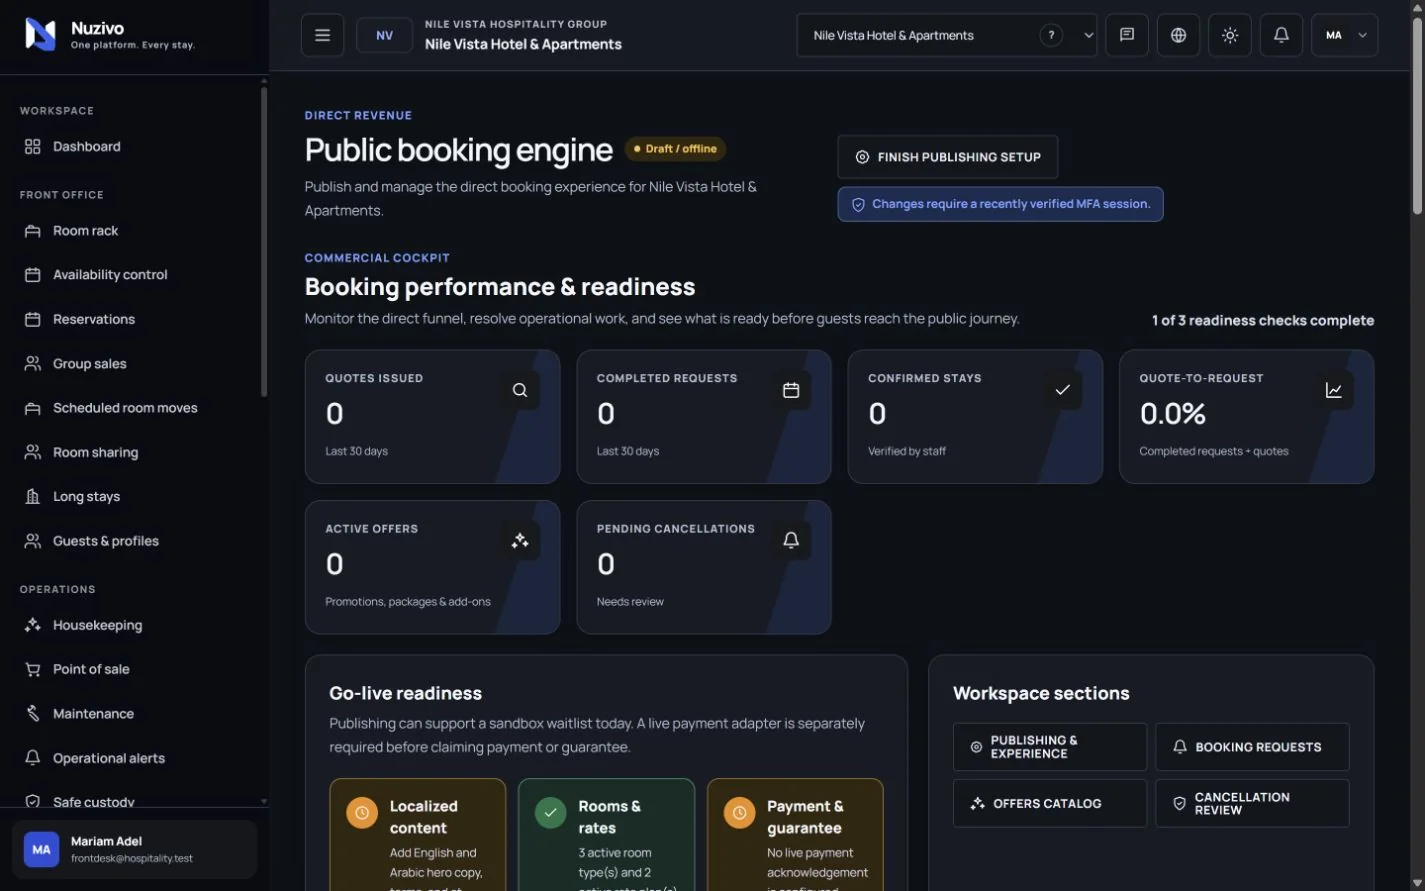Click the Completed Requests calendar icon
1425x891 pixels.
[x=791, y=390]
